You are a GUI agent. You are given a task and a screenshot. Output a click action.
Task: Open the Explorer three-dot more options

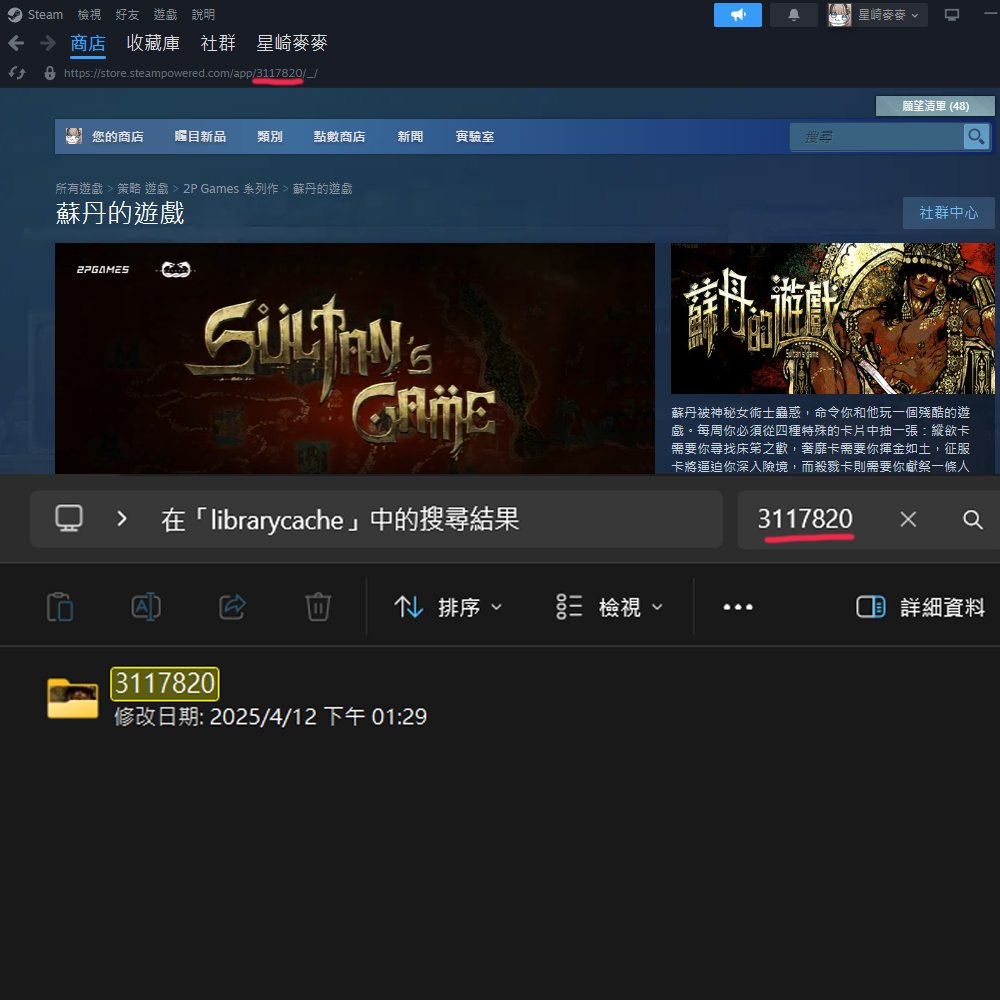tap(738, 607)
